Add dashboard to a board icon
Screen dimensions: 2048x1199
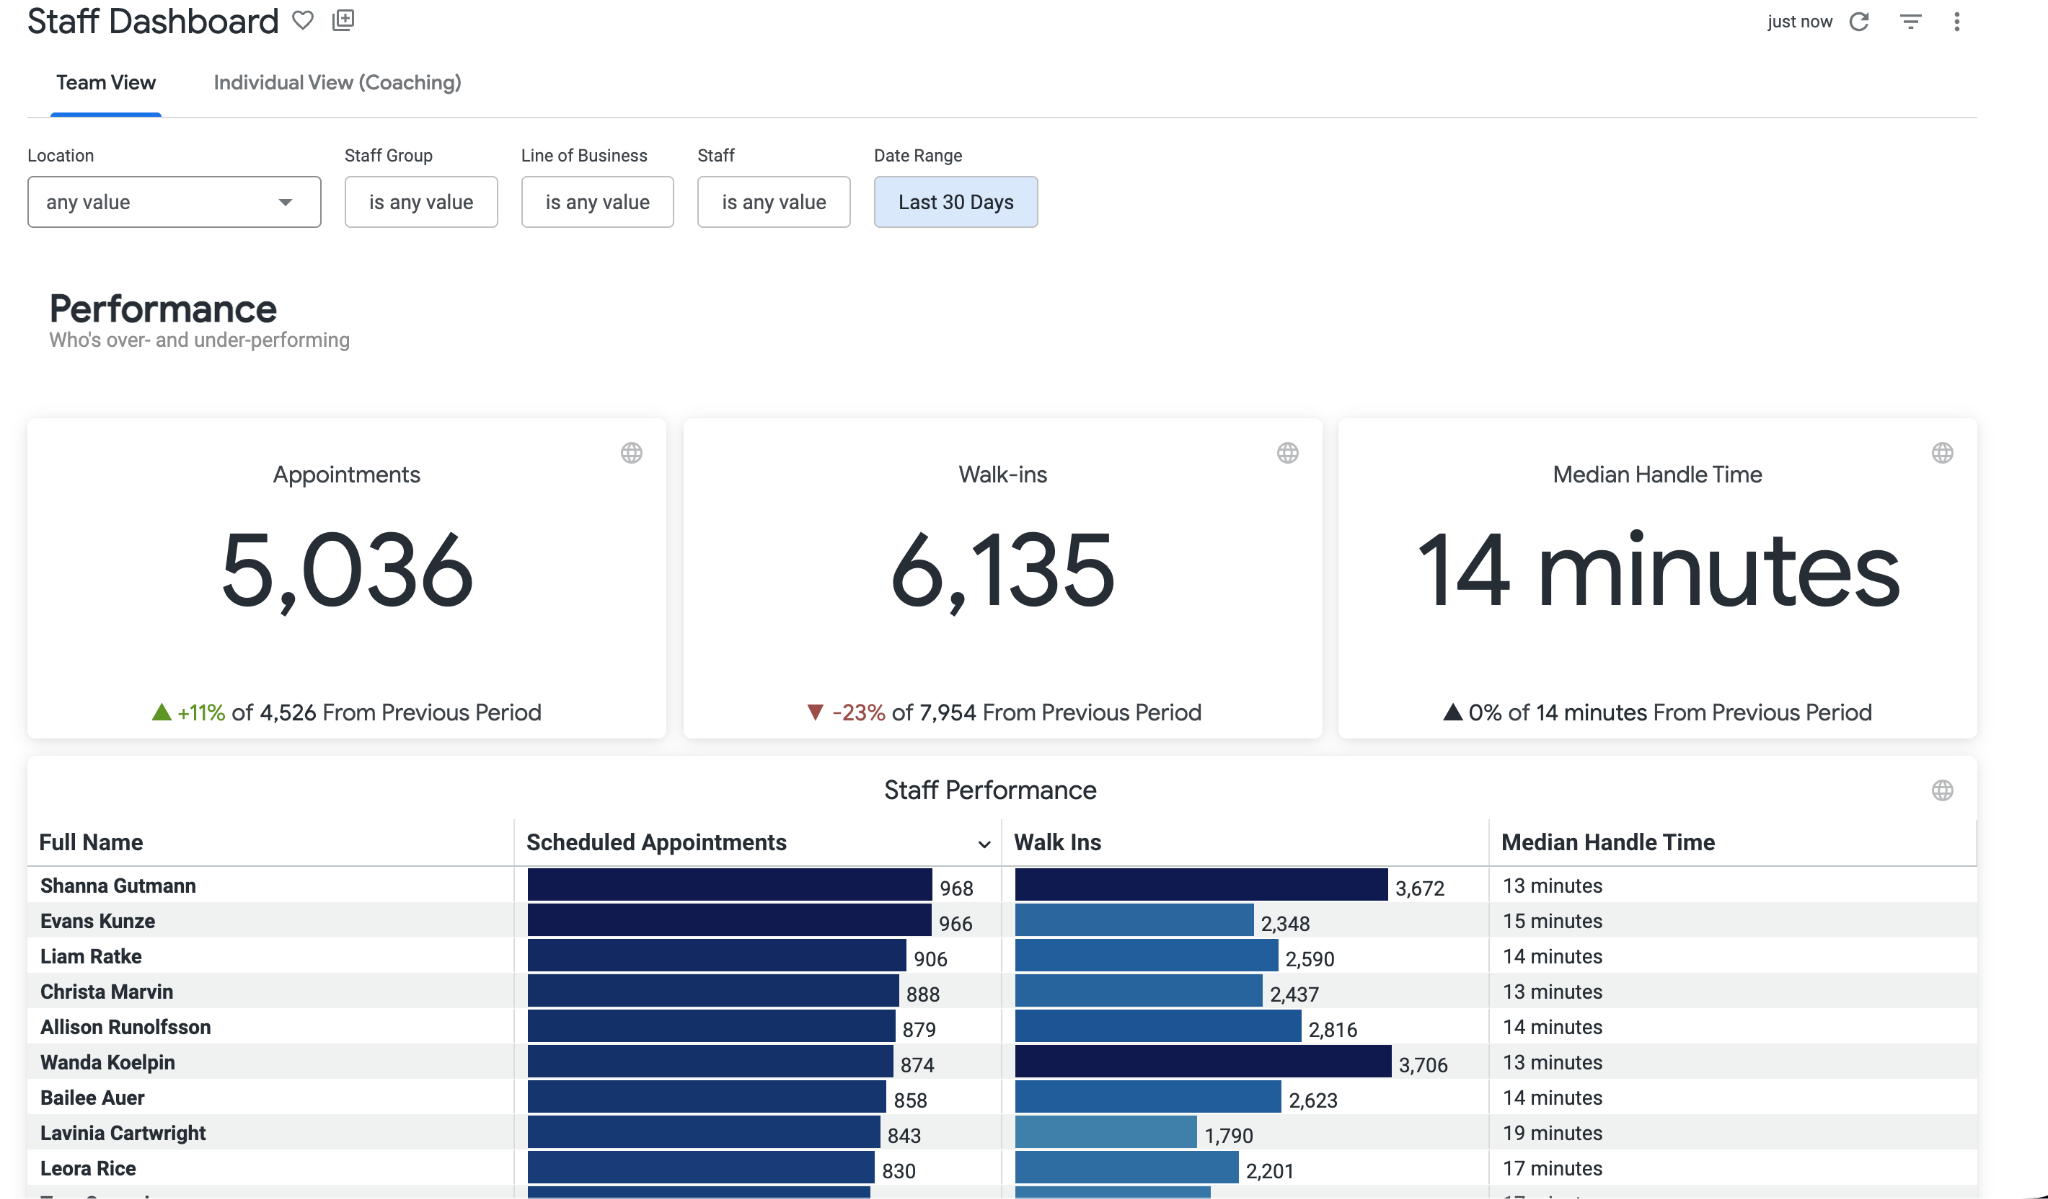[343, 20]
